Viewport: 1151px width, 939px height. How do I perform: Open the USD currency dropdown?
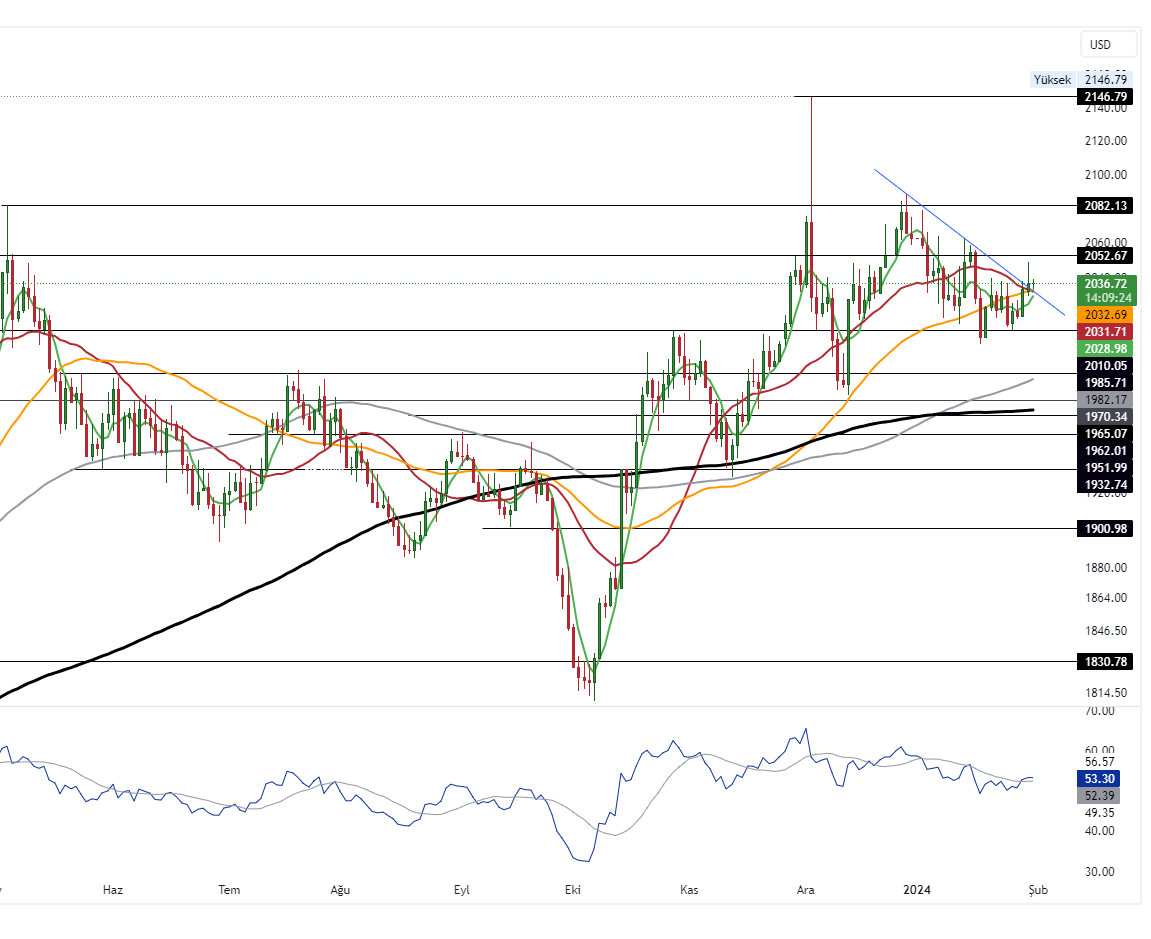pyautogui.click(x=1108, y=44)
